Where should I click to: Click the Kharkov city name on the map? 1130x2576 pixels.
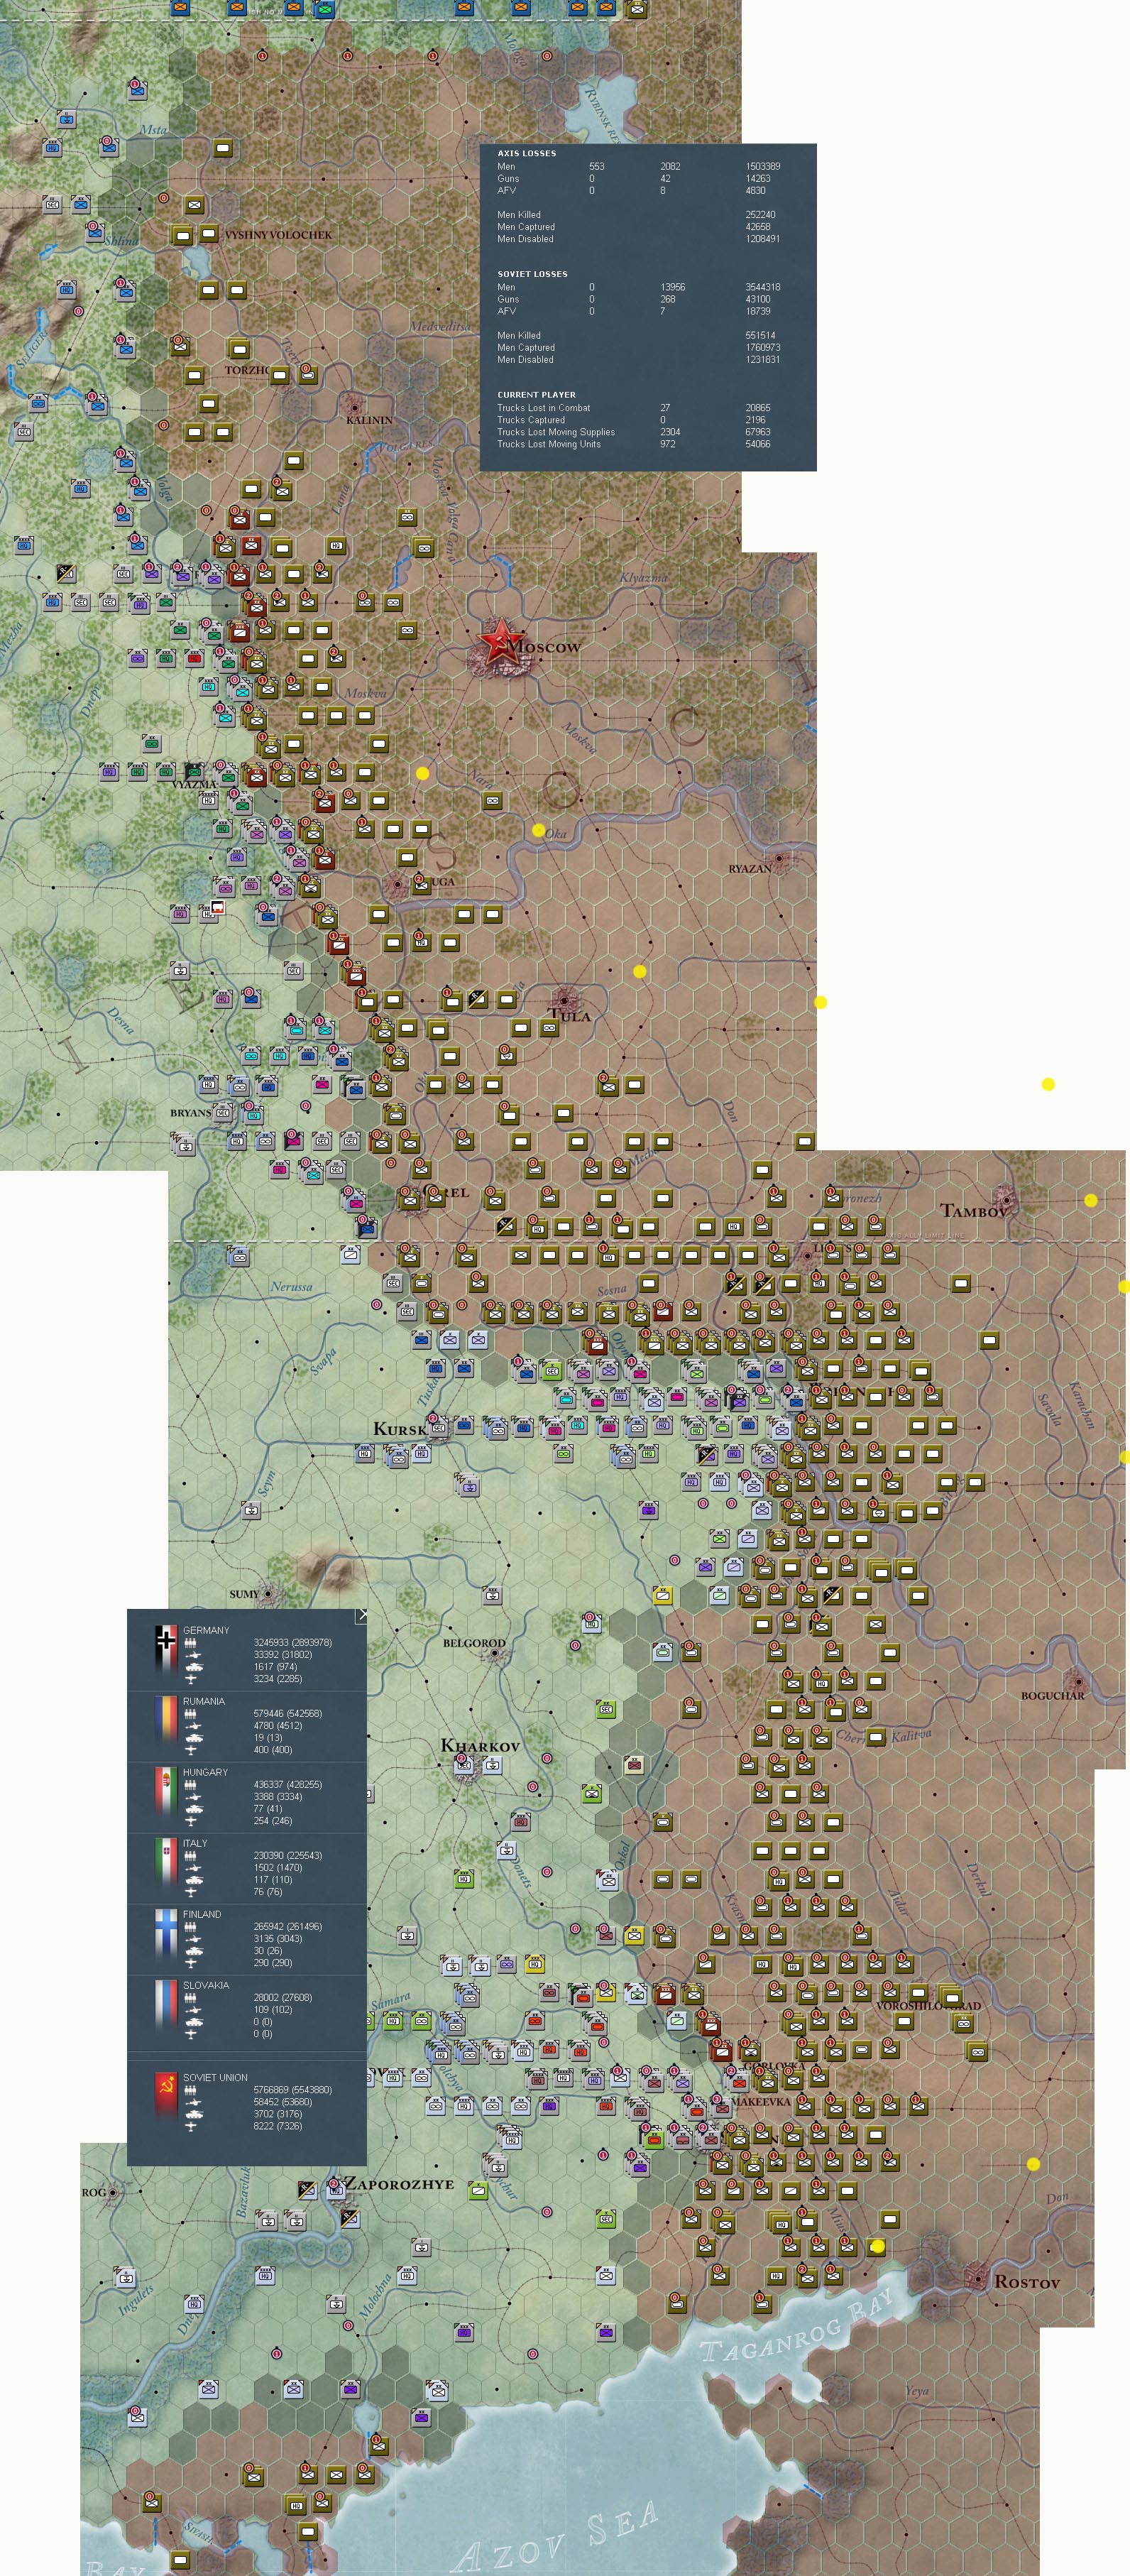(480, 1746)
